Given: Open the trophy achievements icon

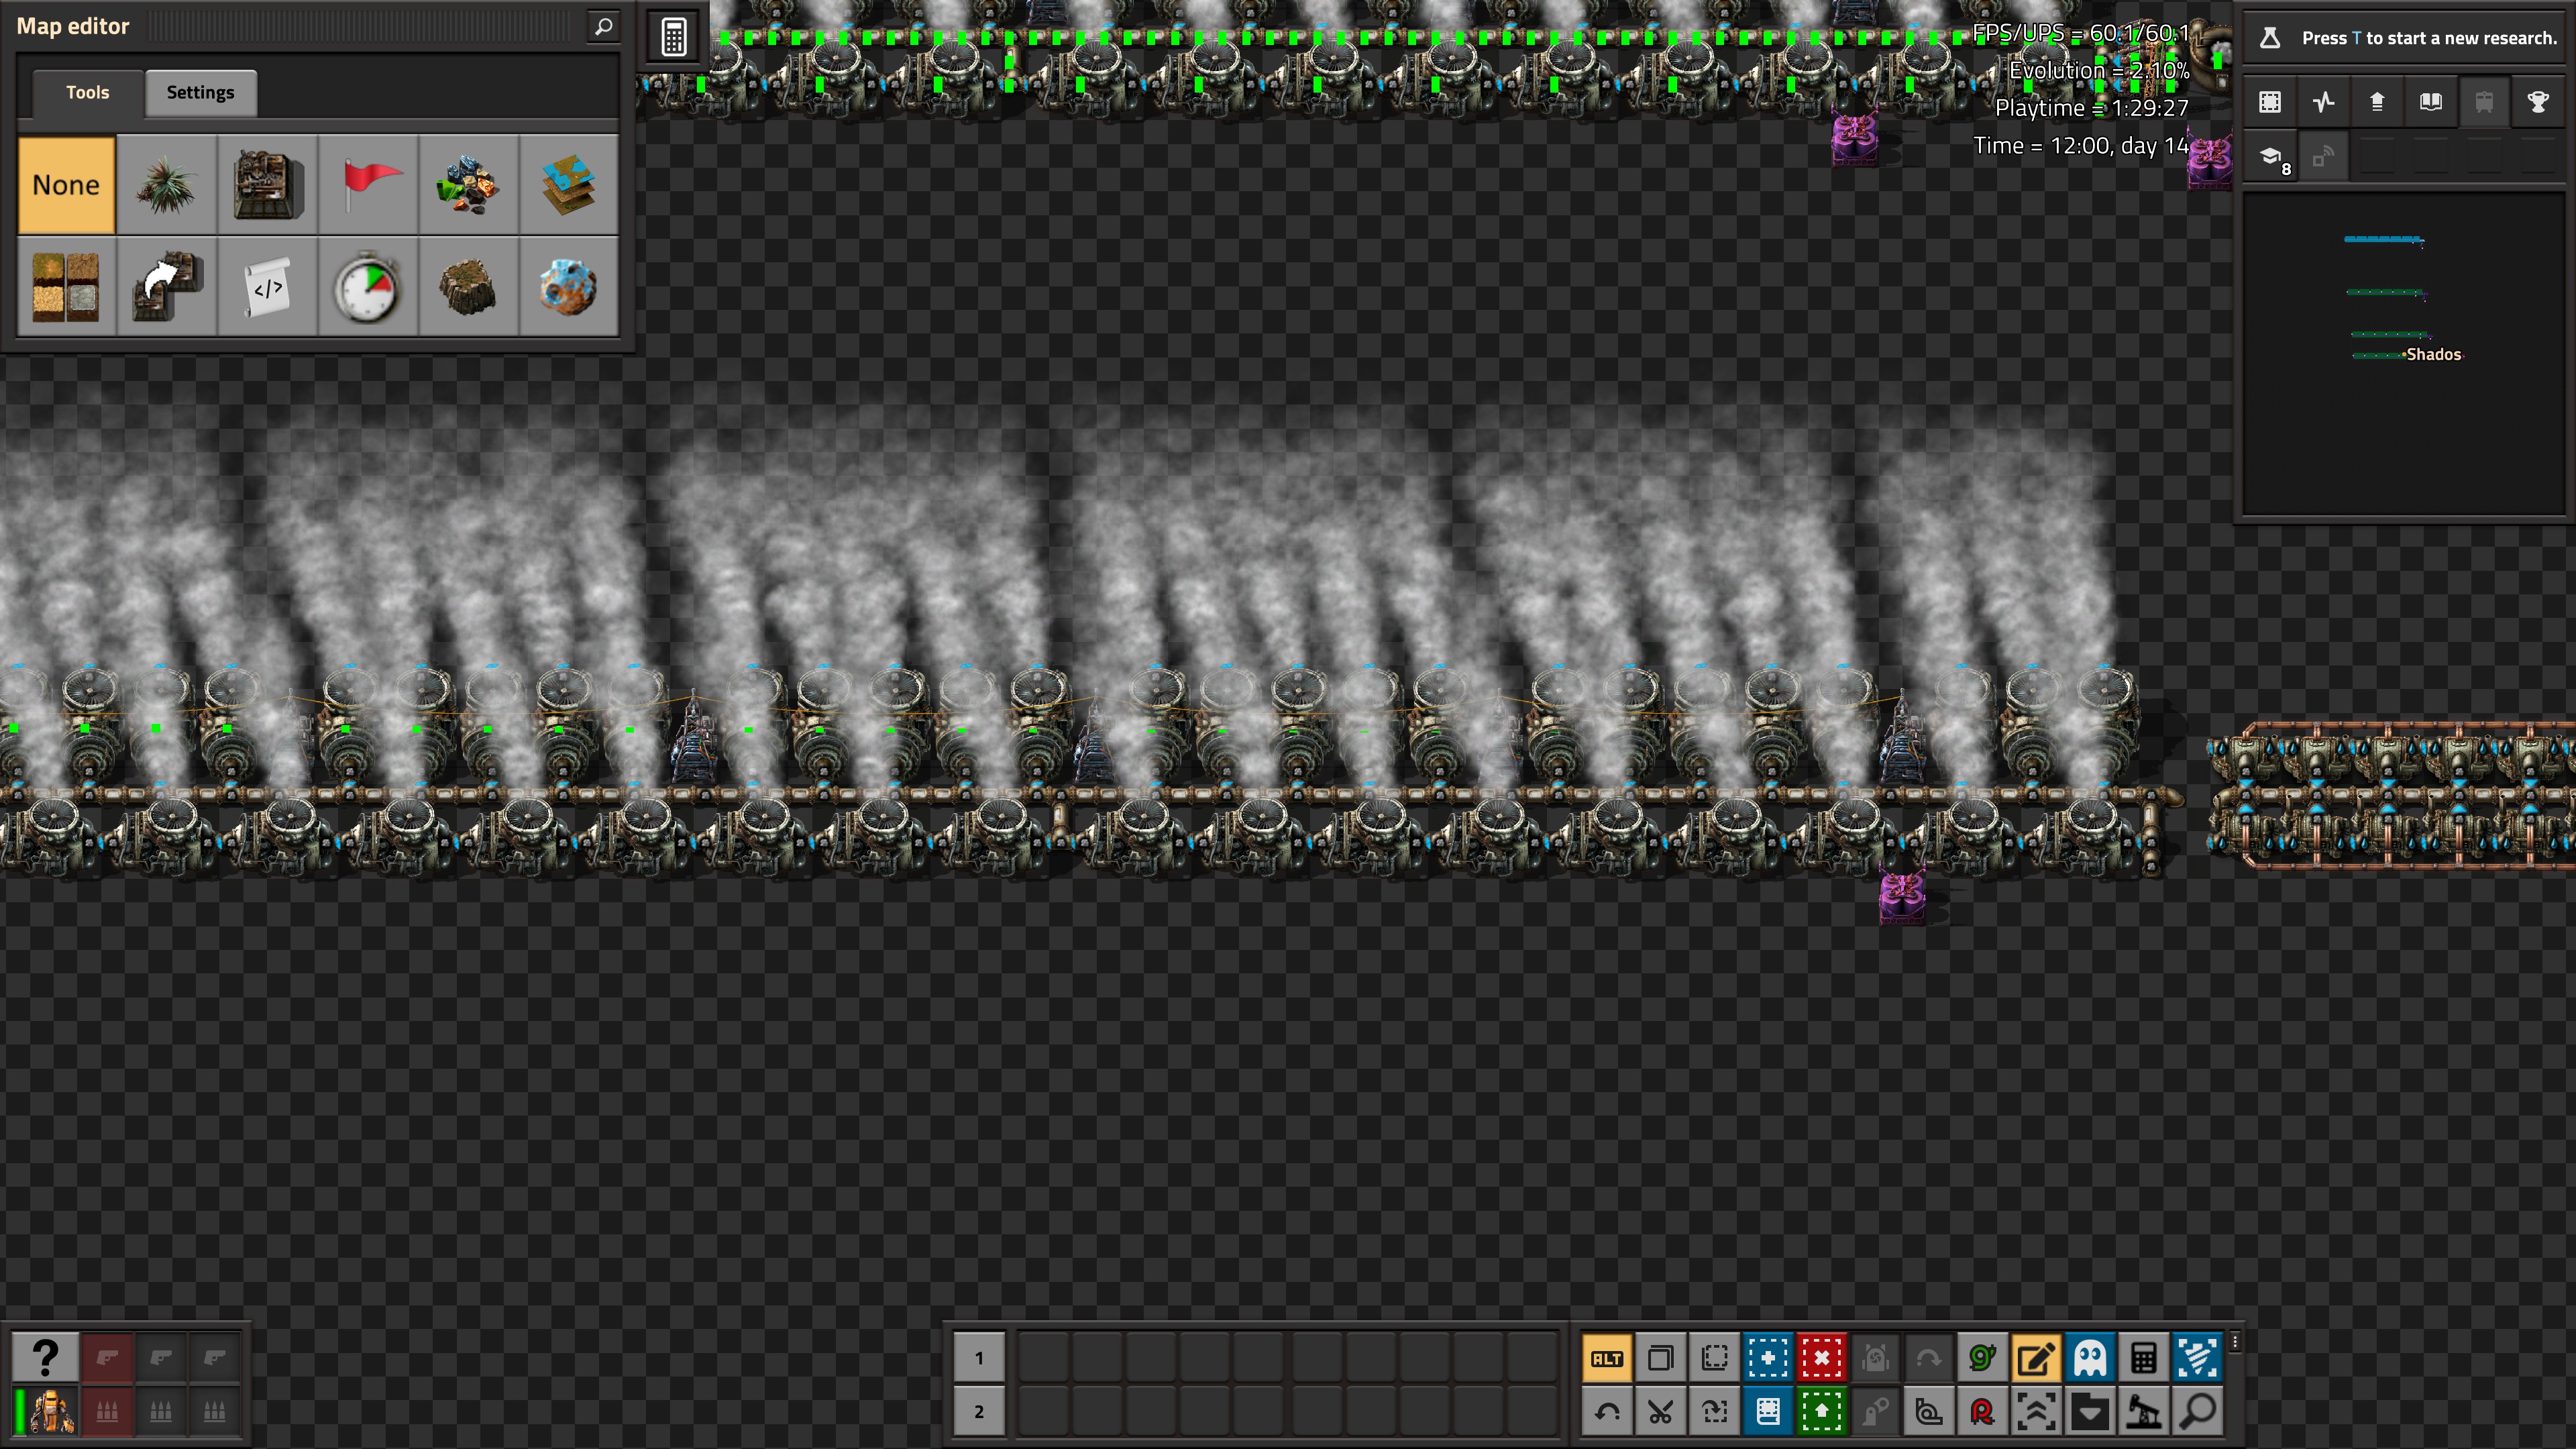Looking at the screenshot, I should [2537, 102].
